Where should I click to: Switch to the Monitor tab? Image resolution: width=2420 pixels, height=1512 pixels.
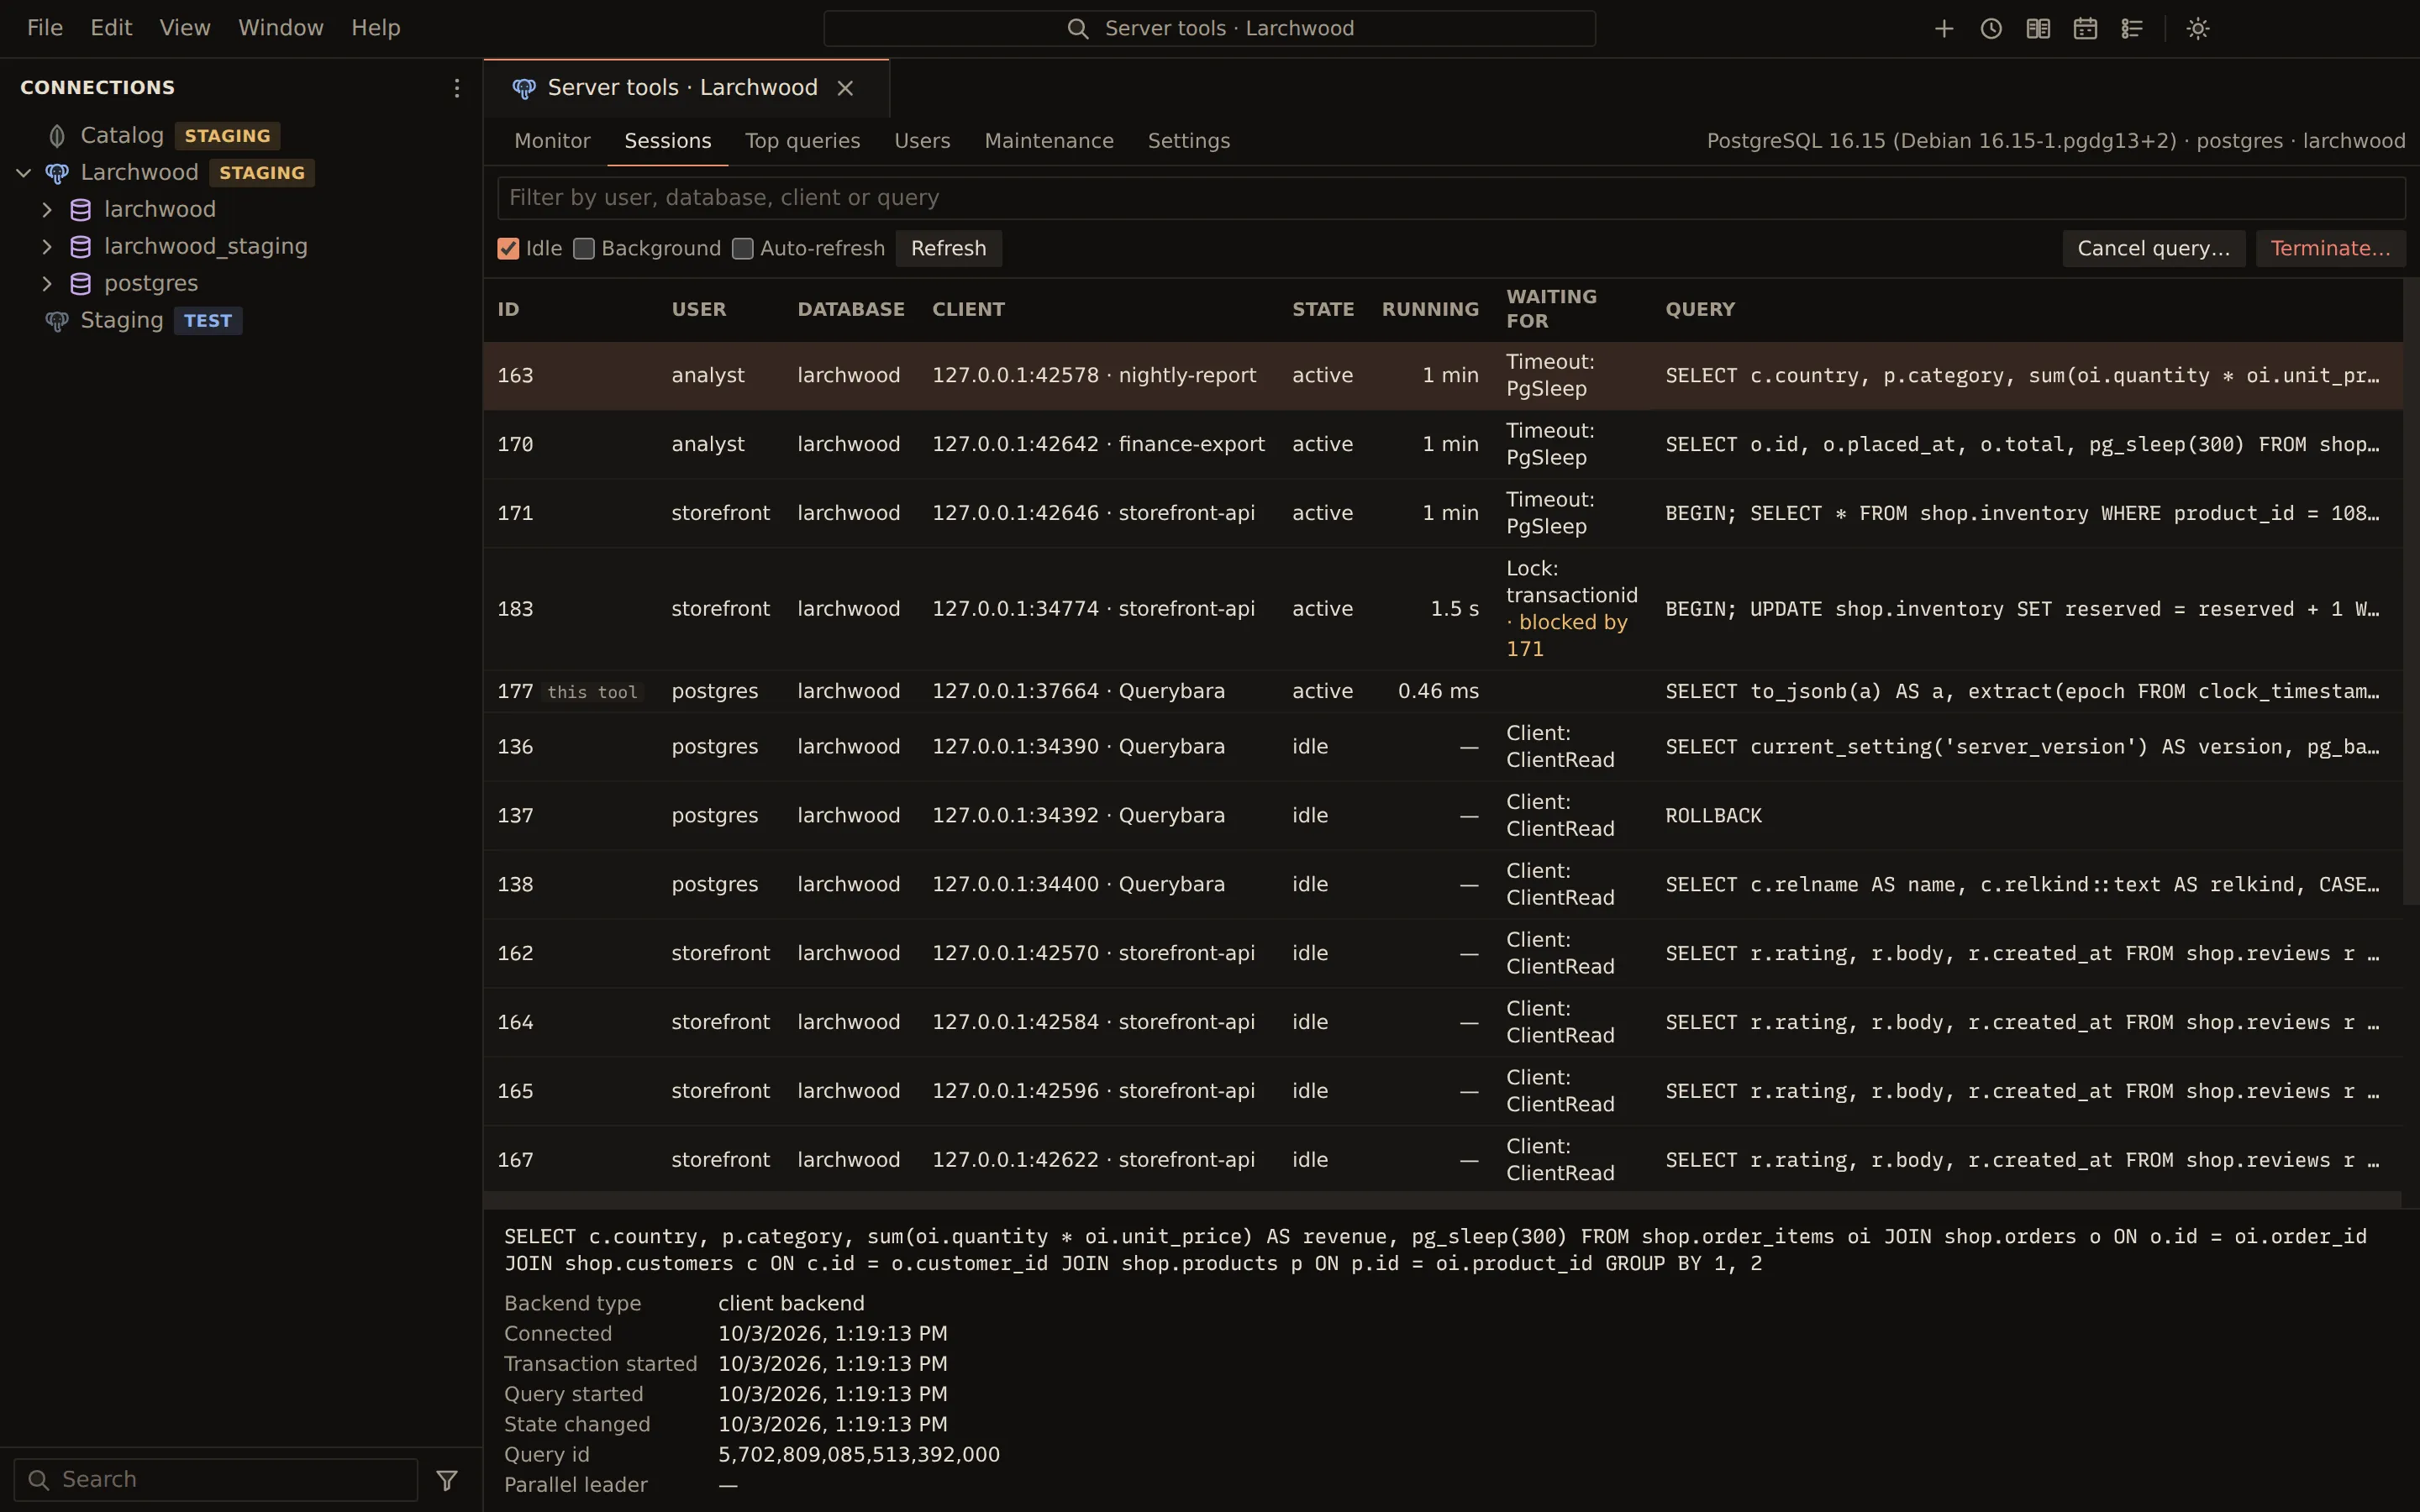click(552, 141)
